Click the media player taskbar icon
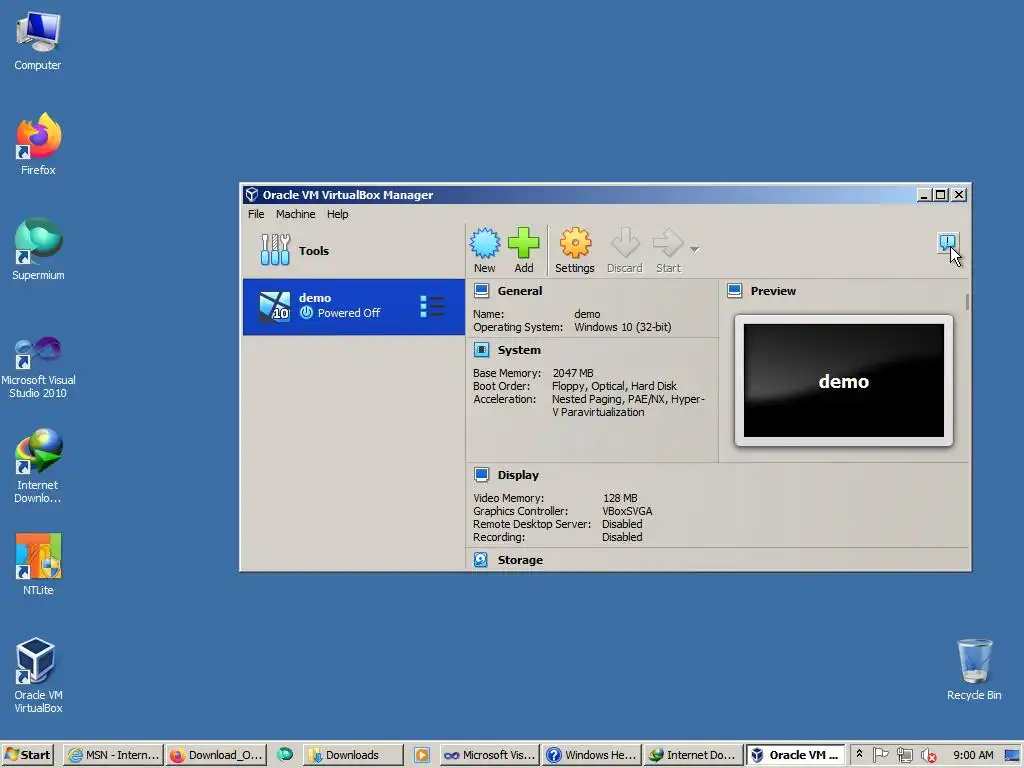Screen dimensions: 1024x768 422,755
